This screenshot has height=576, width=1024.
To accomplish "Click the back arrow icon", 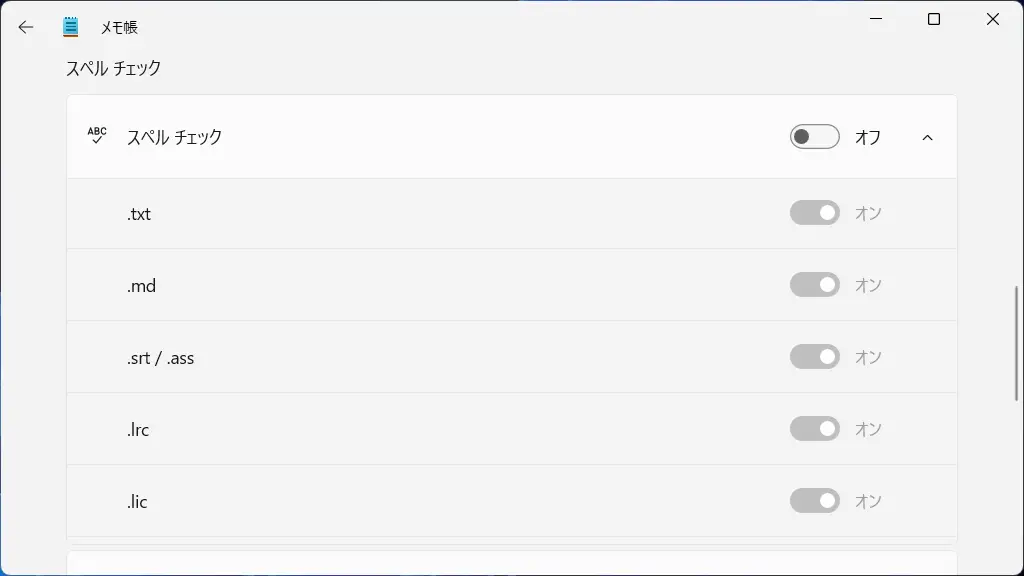I will (26, 27).
